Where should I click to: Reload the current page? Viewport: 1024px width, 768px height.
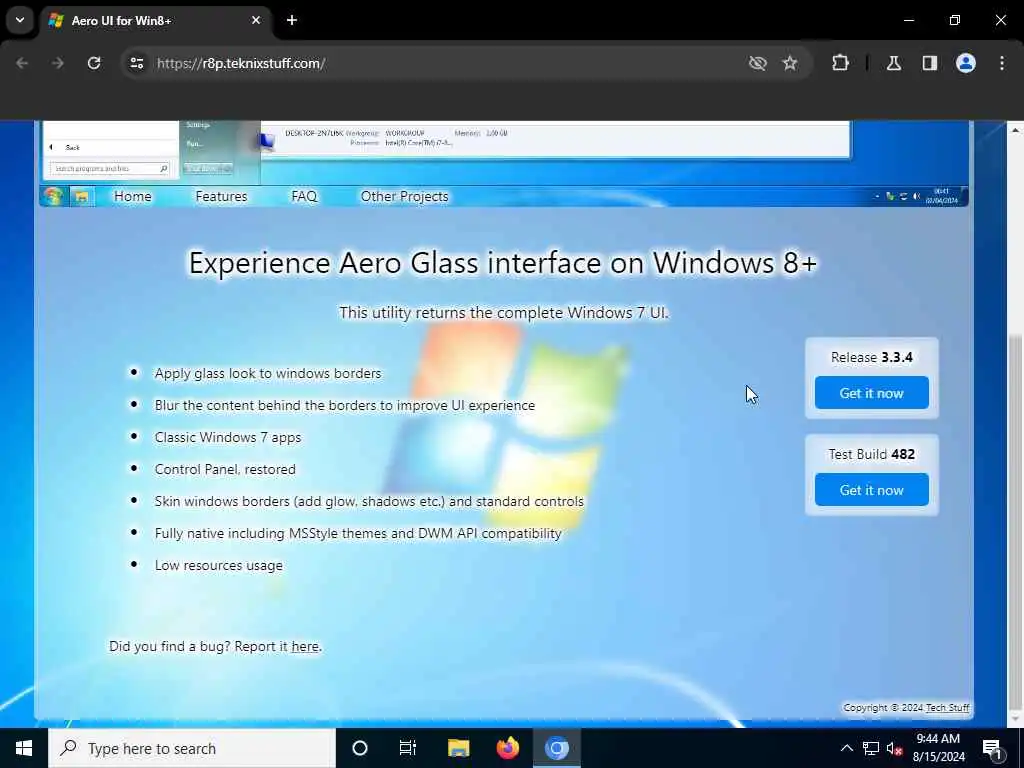pos(94,63)
